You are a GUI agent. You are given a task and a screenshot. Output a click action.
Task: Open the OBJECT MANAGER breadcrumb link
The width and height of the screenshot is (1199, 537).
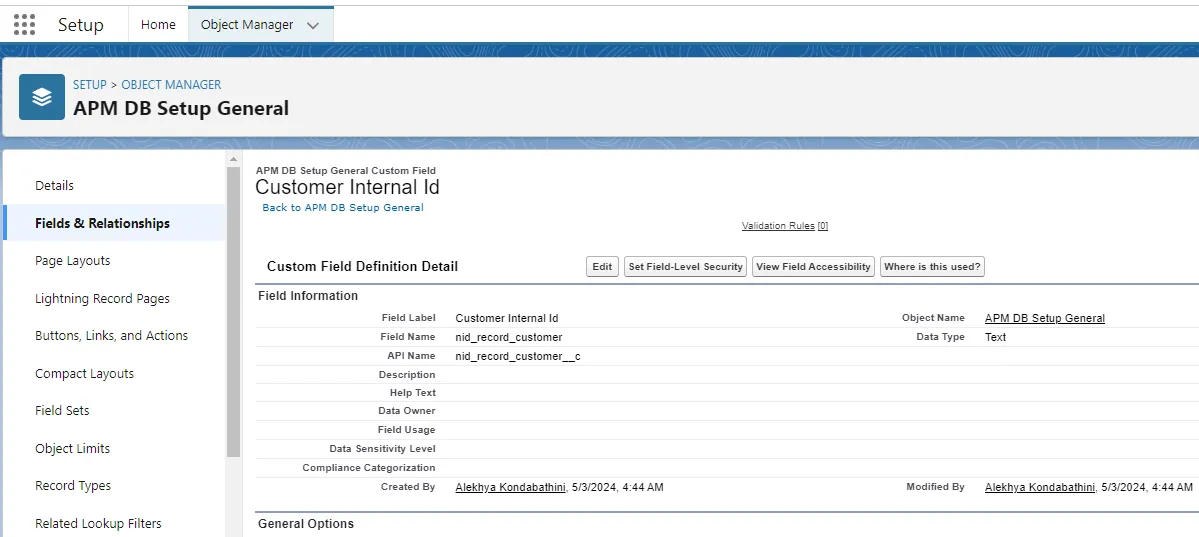pos(171,85)
